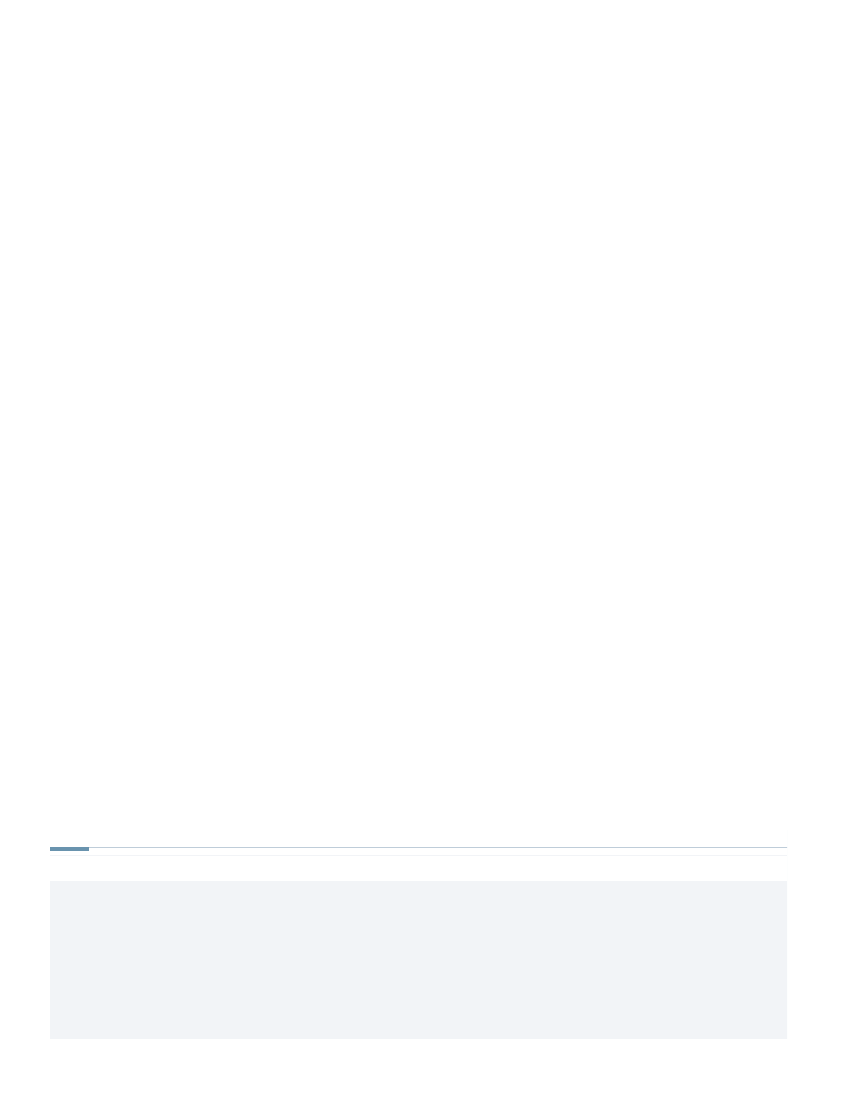Select the bottom-left corner of gray panel

tap(50, 1038)
